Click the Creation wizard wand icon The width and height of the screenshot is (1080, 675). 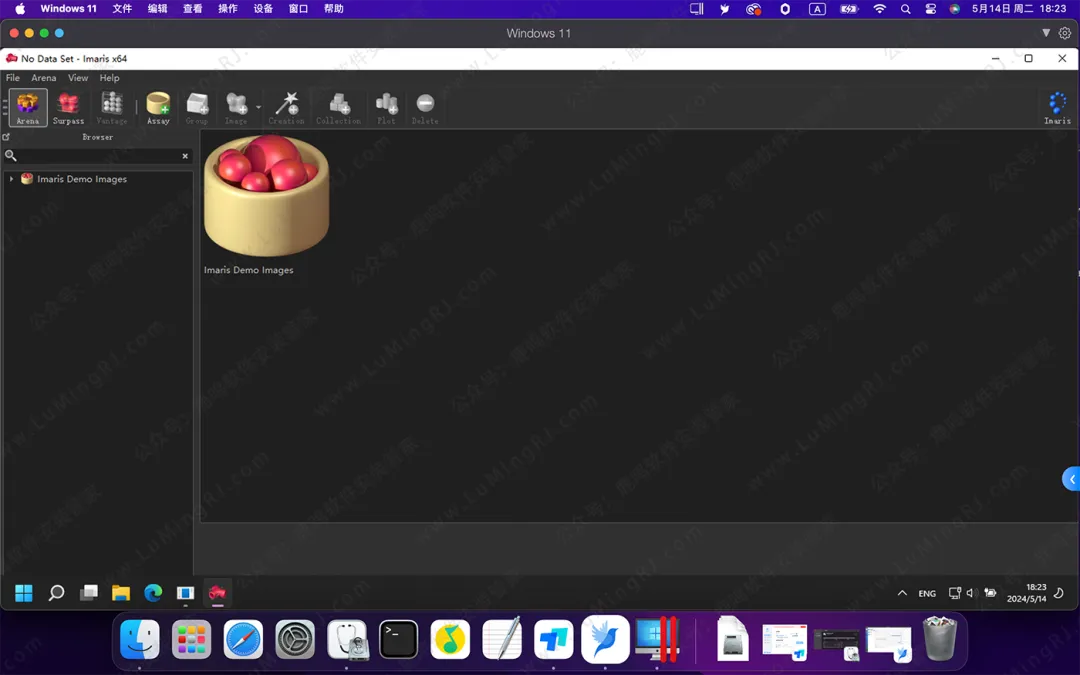286,107
